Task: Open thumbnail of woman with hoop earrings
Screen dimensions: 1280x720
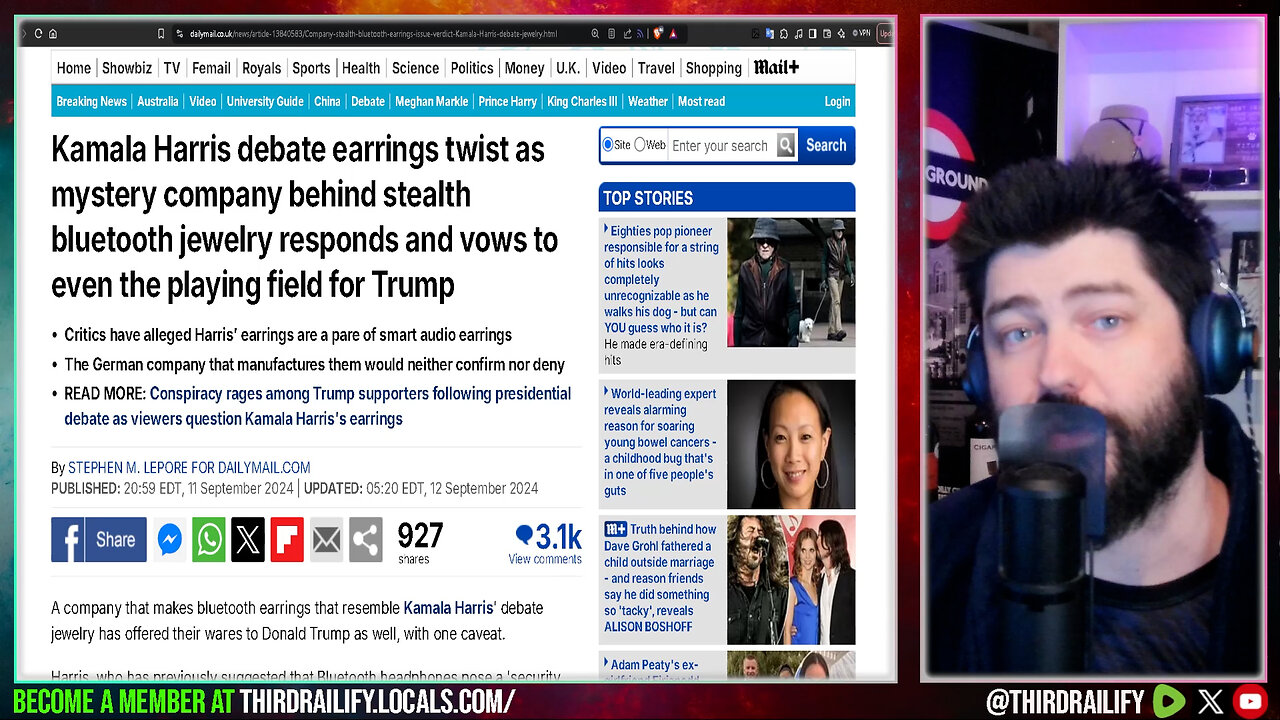Action: (x=791, y=444)
